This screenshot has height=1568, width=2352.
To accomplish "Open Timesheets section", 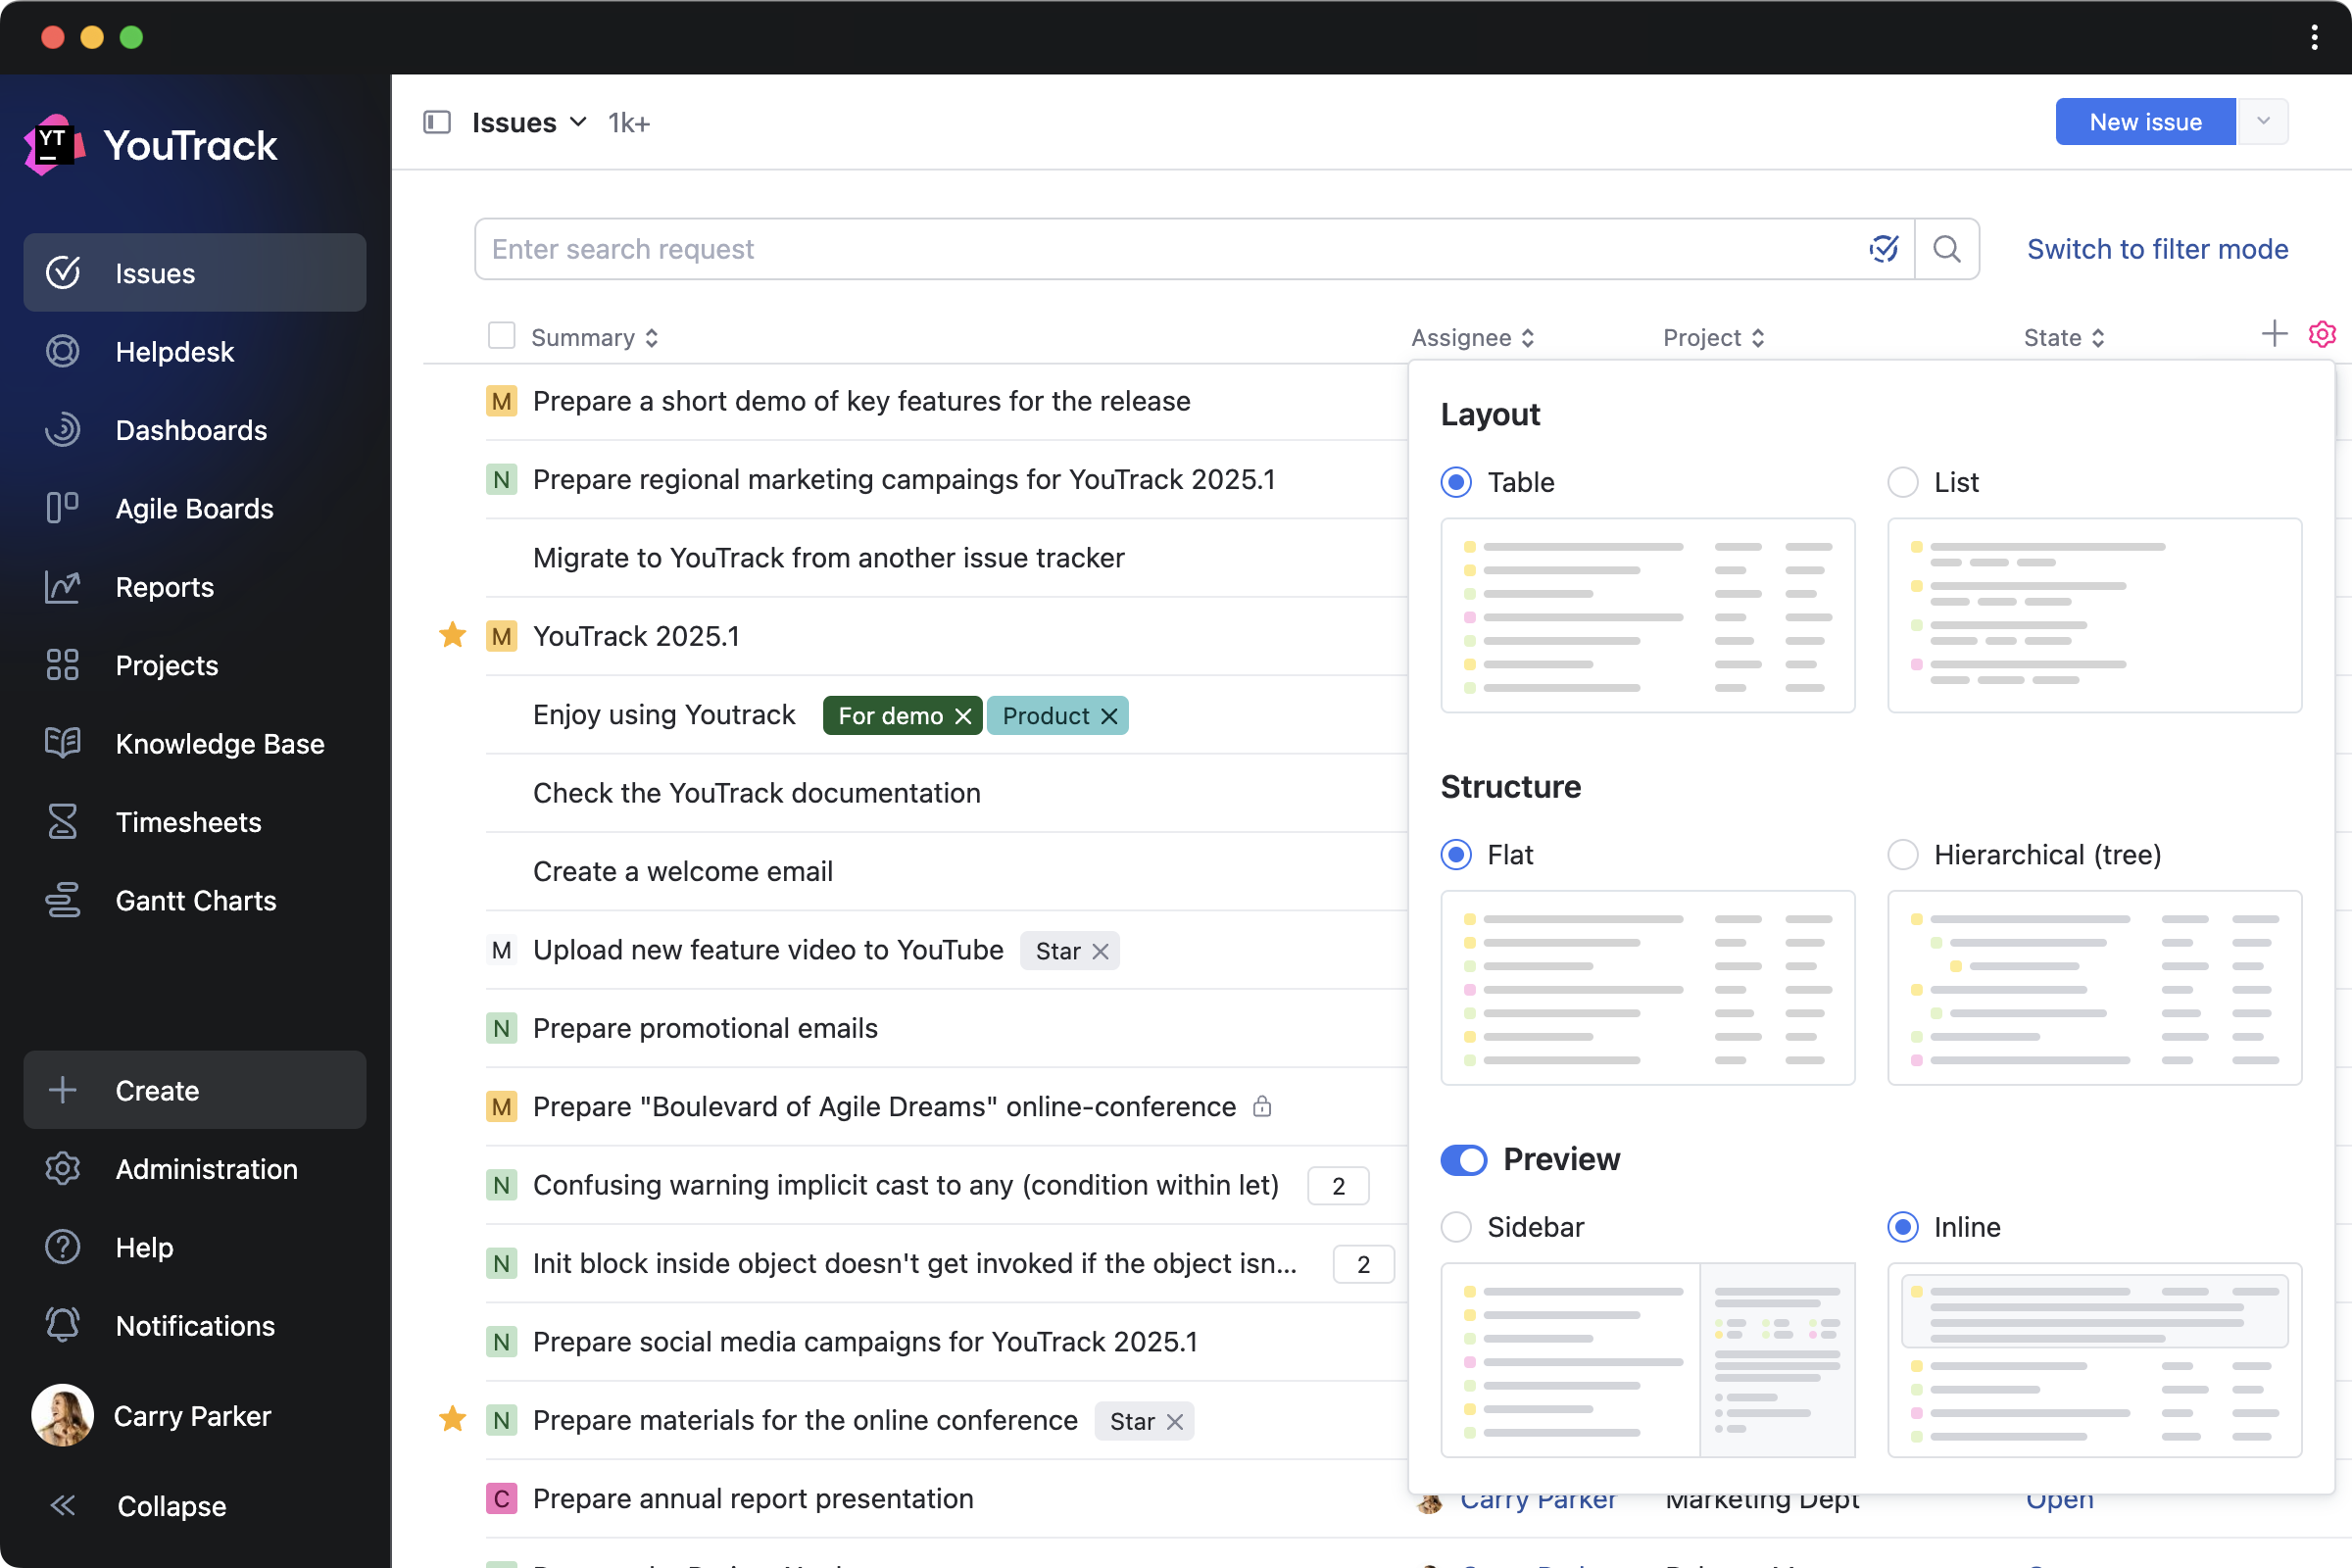I will (187, 821).
